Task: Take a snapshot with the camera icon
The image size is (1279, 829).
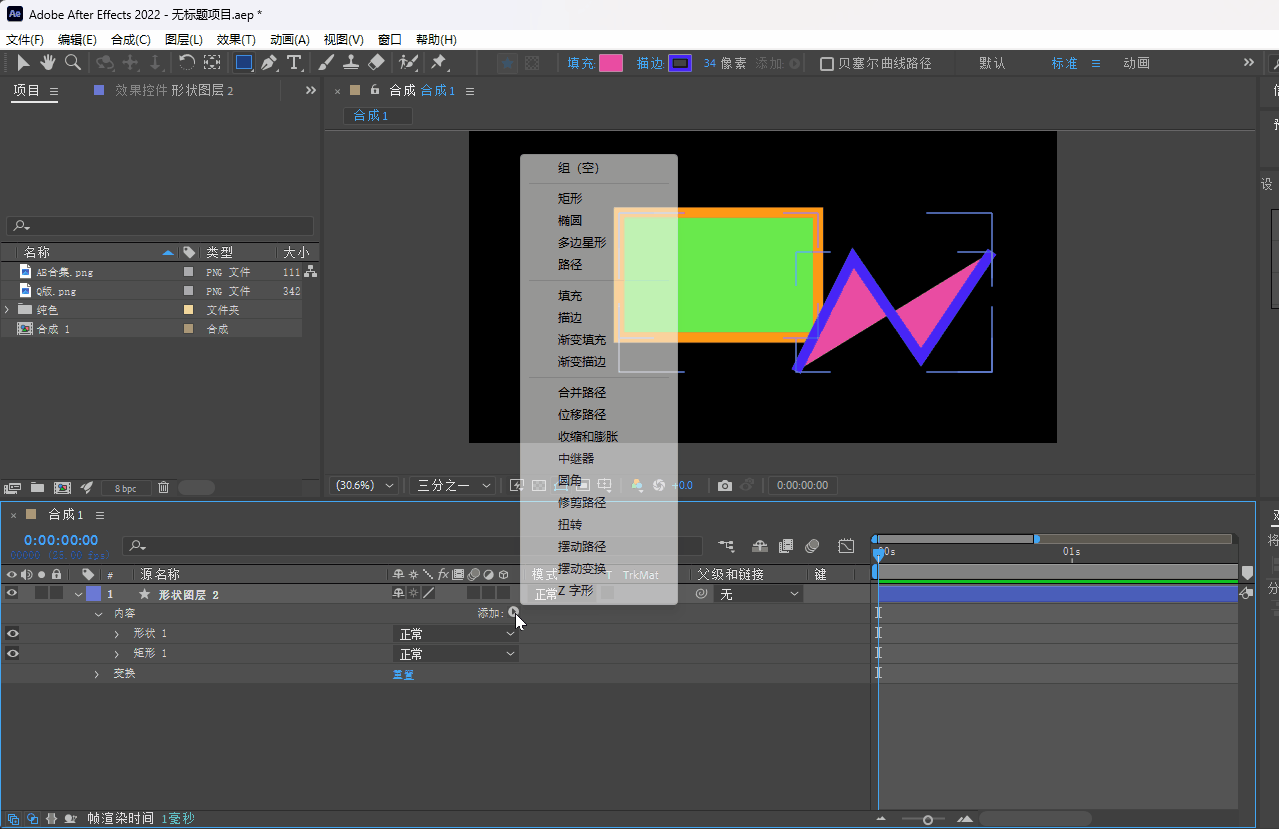Action: (x=725, y=485)
